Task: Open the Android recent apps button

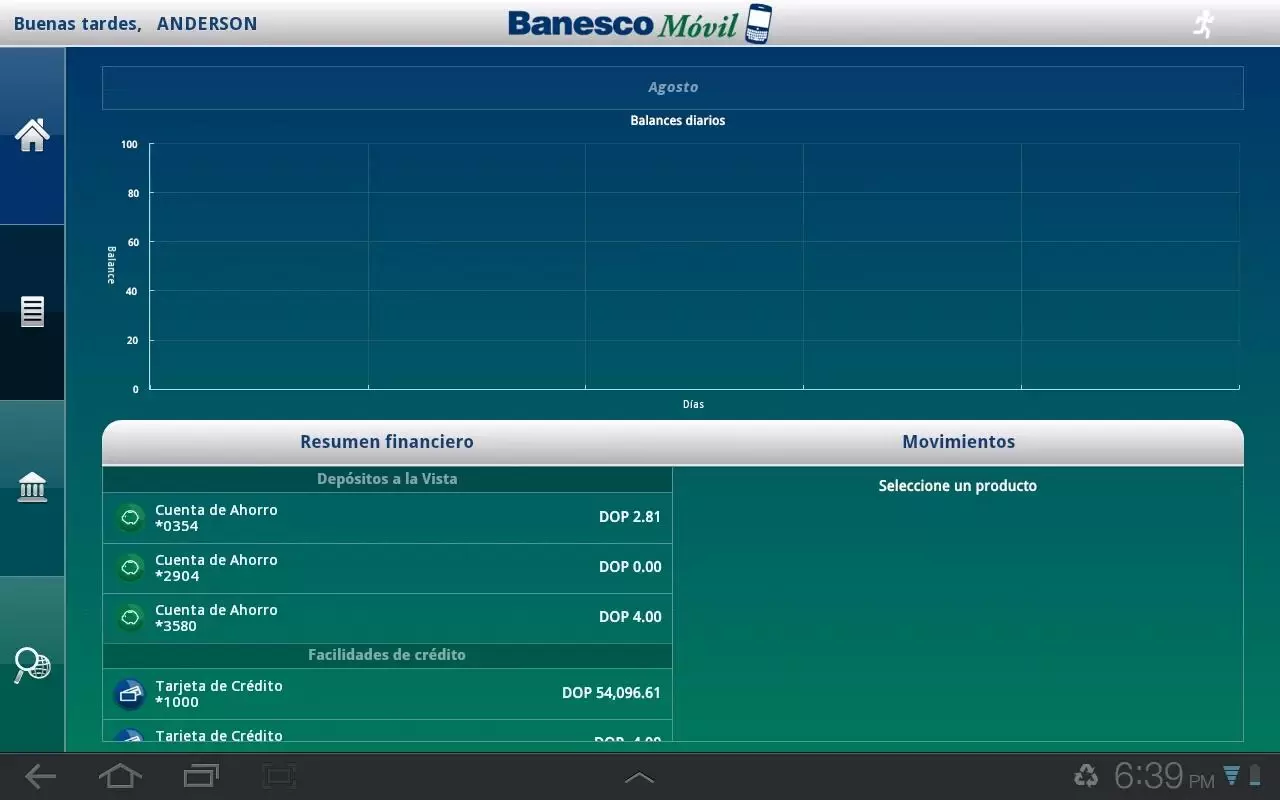Action: [x=201, y=776]
